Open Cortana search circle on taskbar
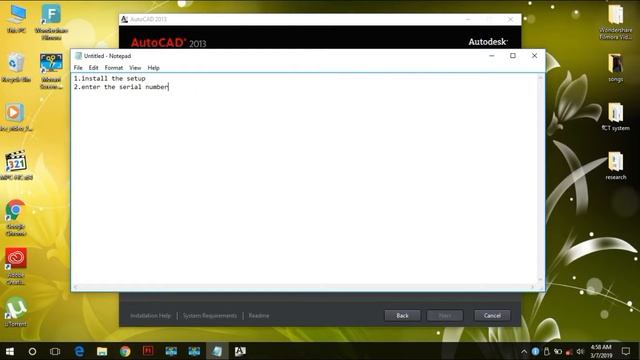Image resolution: width=640 pixels, height=360 pixels. [x=32, y=351]
